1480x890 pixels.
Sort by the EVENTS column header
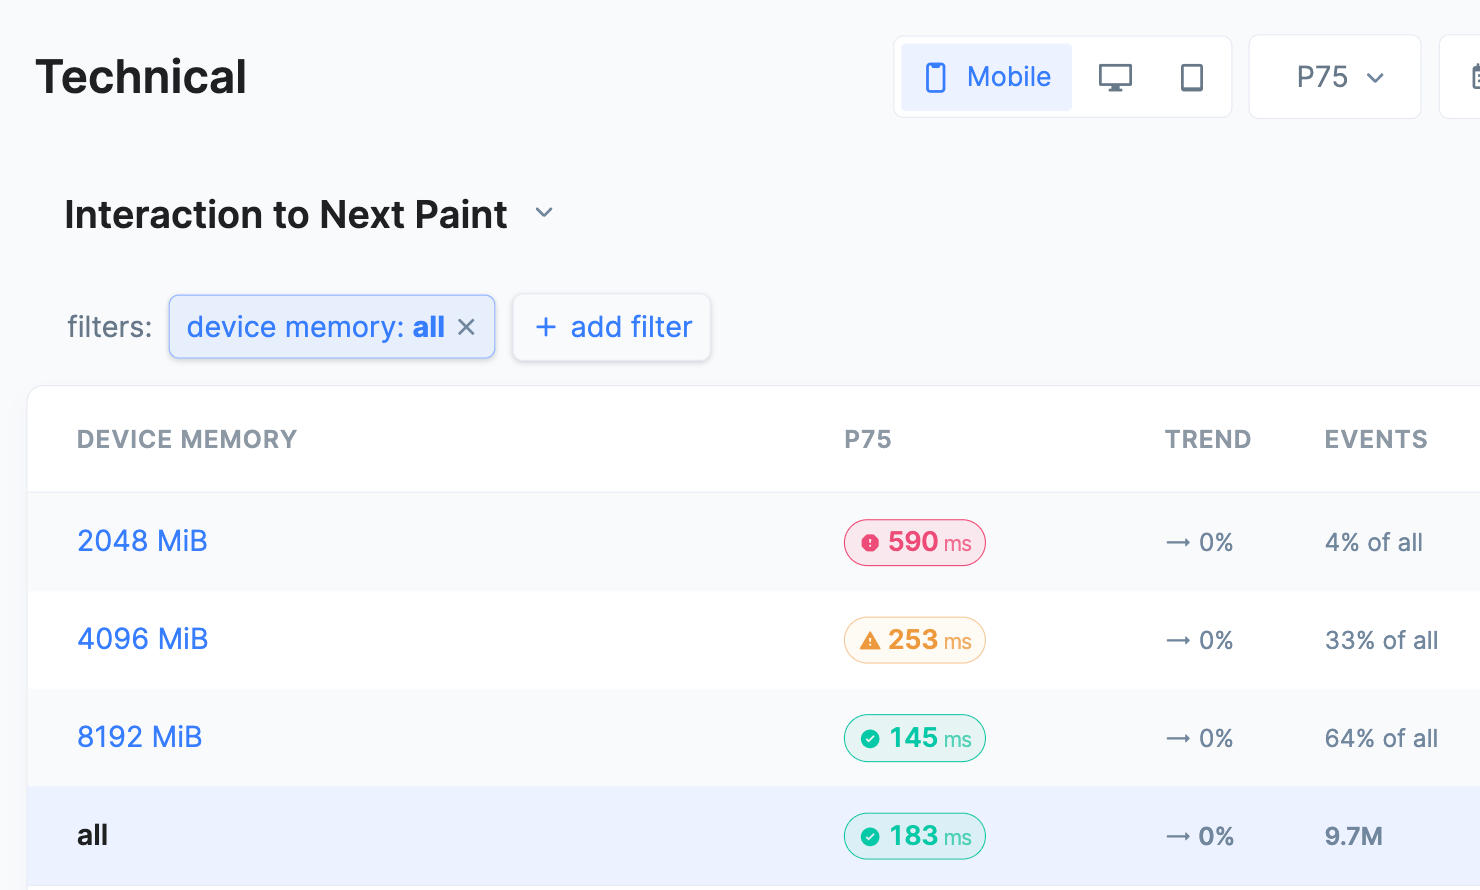click(1375, 439)
